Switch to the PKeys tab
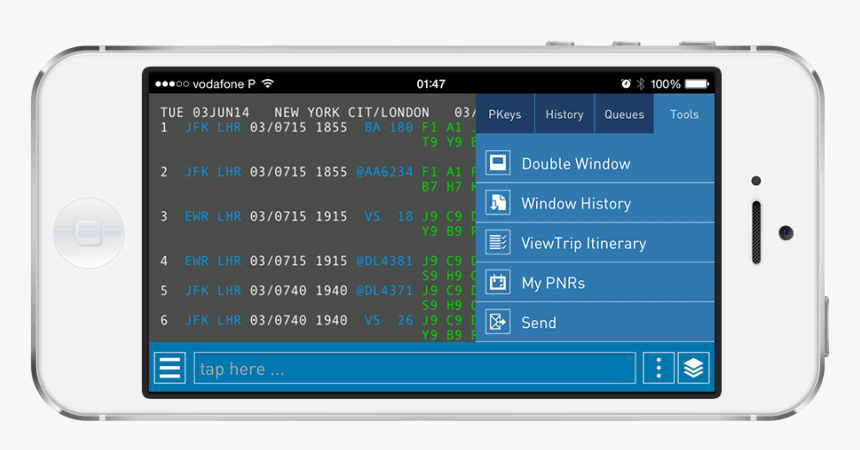This screenshot has height=450, width=860. [505, 114]
